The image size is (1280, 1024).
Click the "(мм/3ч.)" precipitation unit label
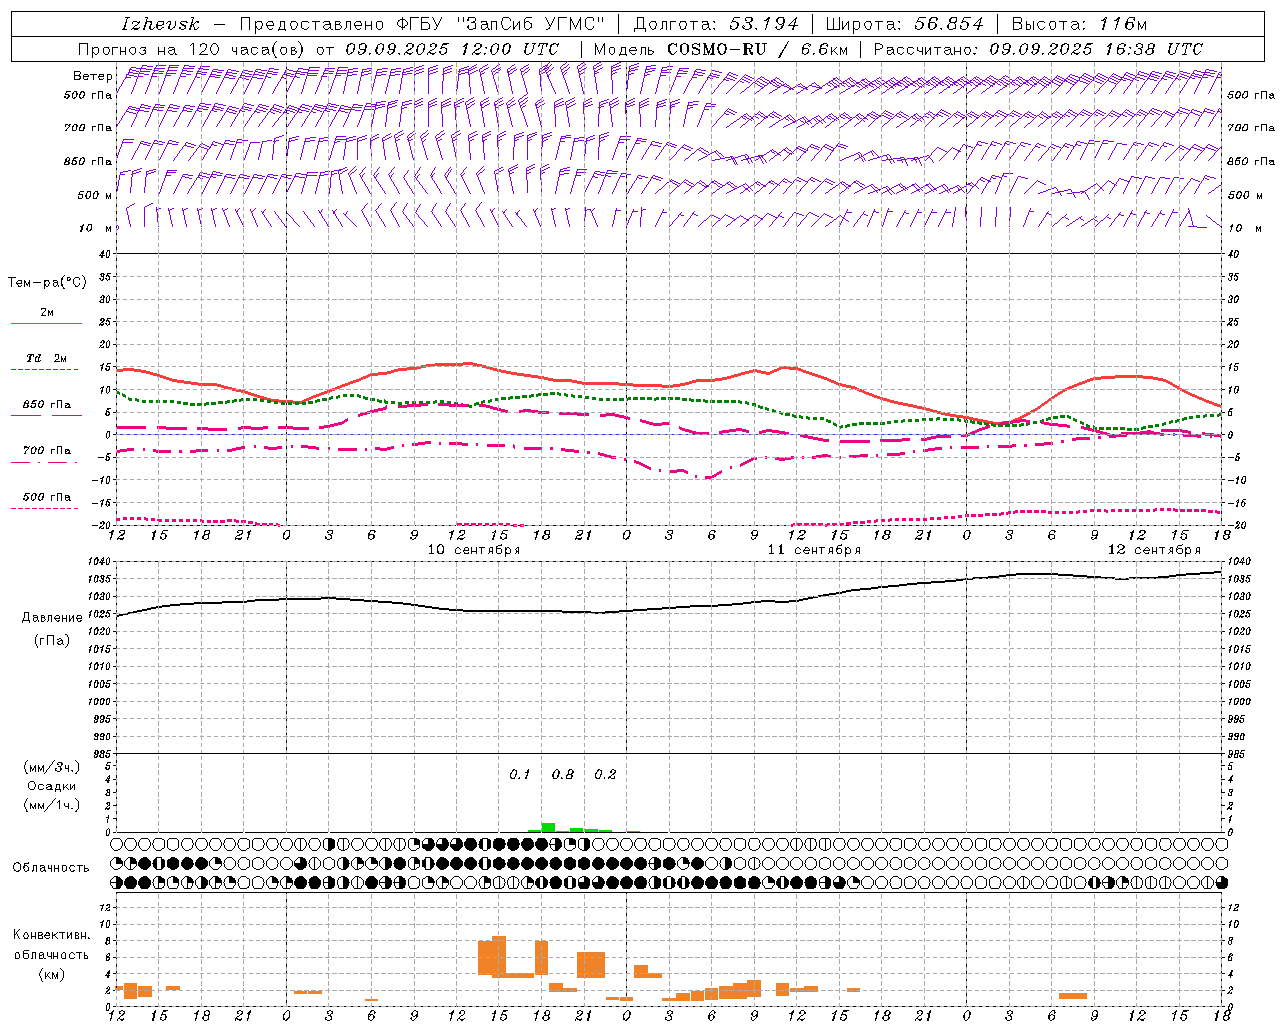coord(51,767)
